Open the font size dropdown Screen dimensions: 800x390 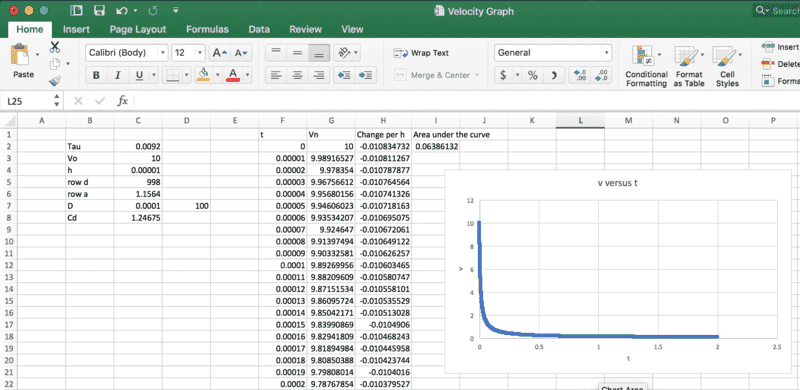coord(200,53)
